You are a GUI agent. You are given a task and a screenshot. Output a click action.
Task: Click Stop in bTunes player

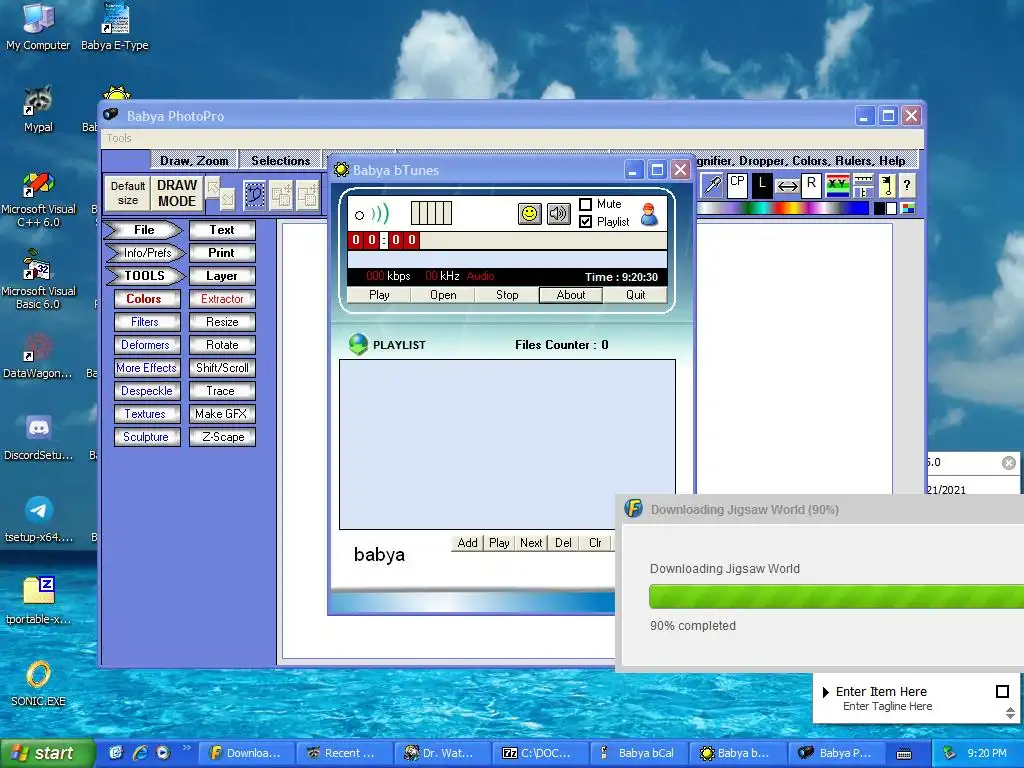[x=507, y=295]
